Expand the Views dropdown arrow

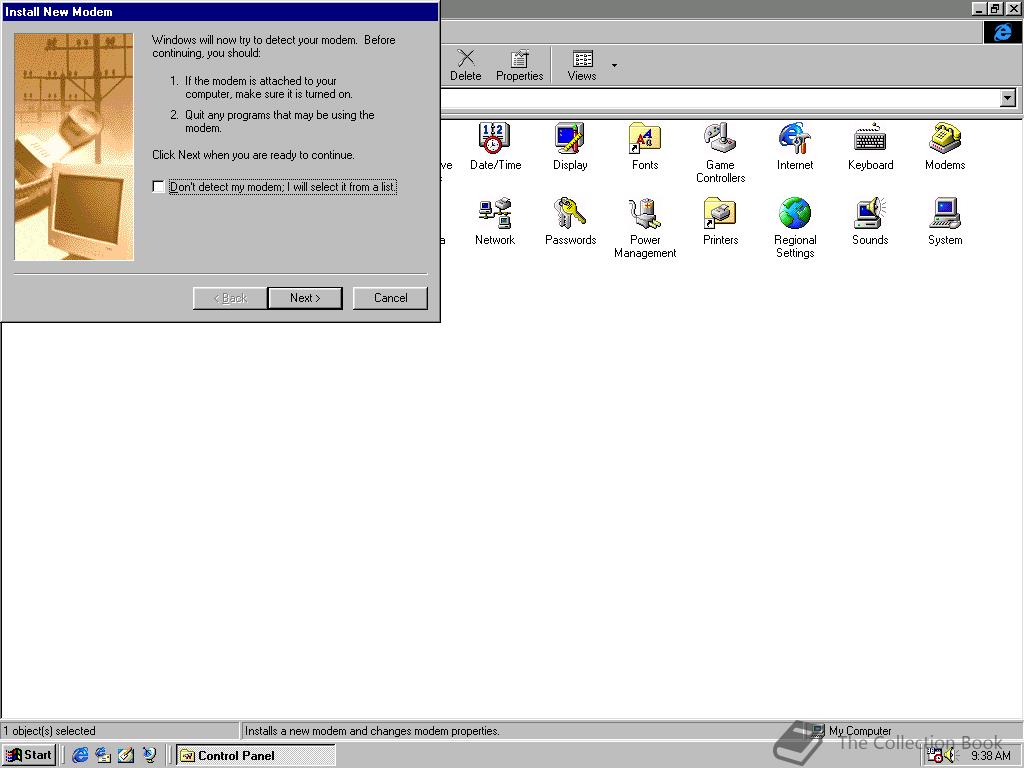pos(614,65)
